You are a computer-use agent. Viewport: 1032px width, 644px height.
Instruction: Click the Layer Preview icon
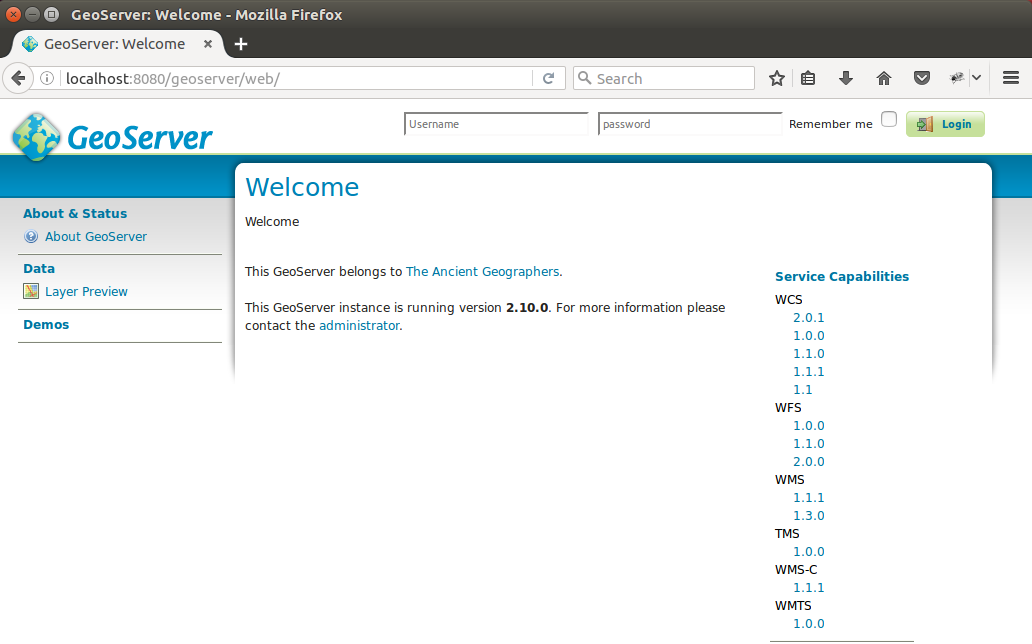point(31,292)
